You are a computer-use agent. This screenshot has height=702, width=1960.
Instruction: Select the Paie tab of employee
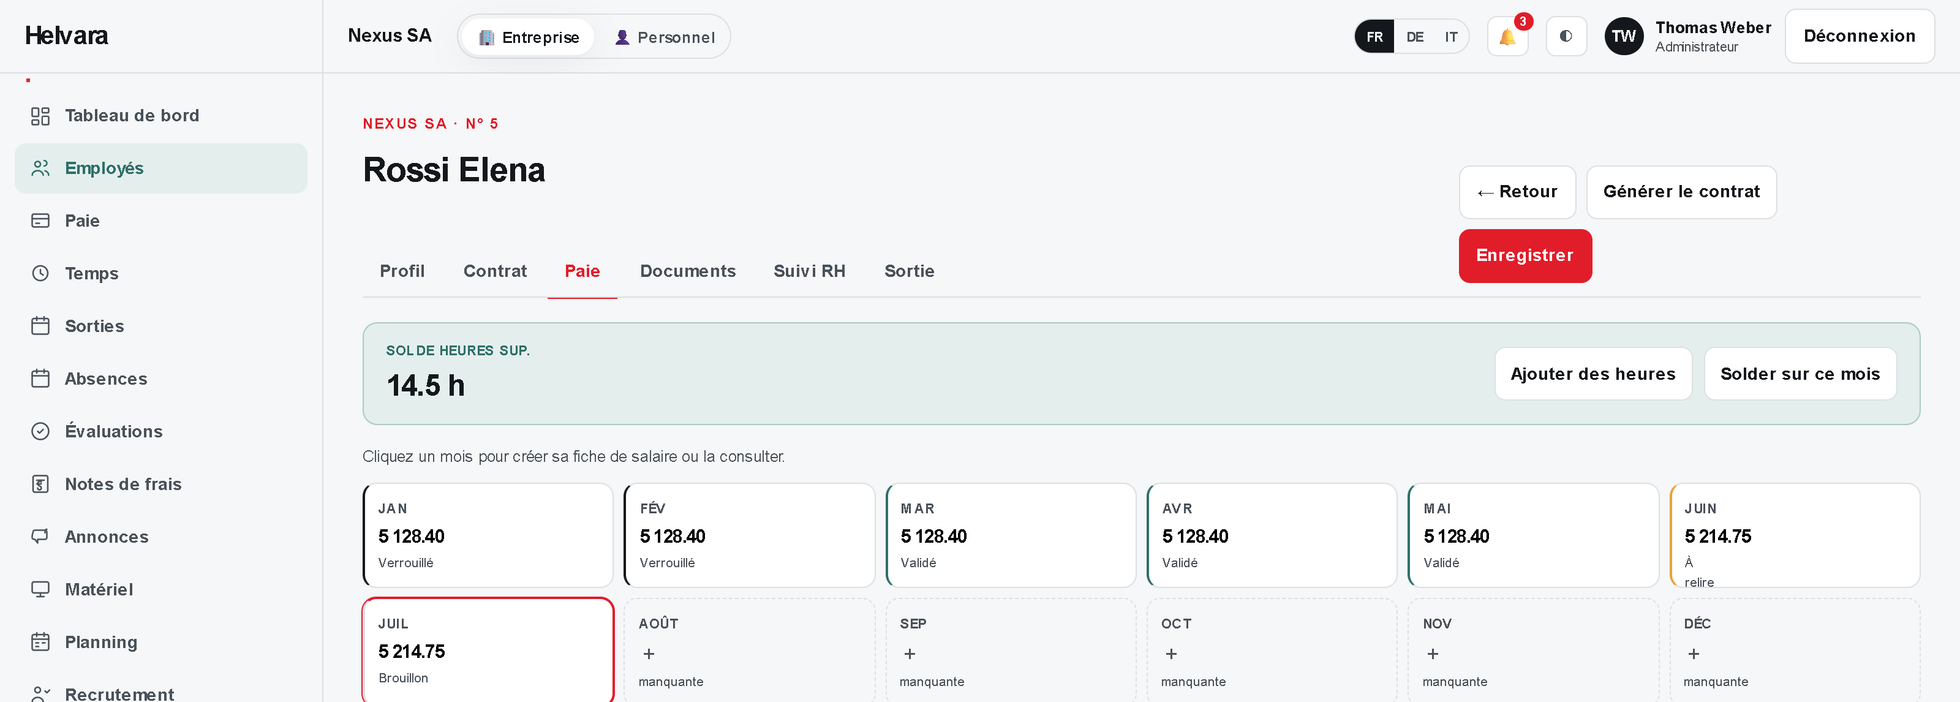582,271
